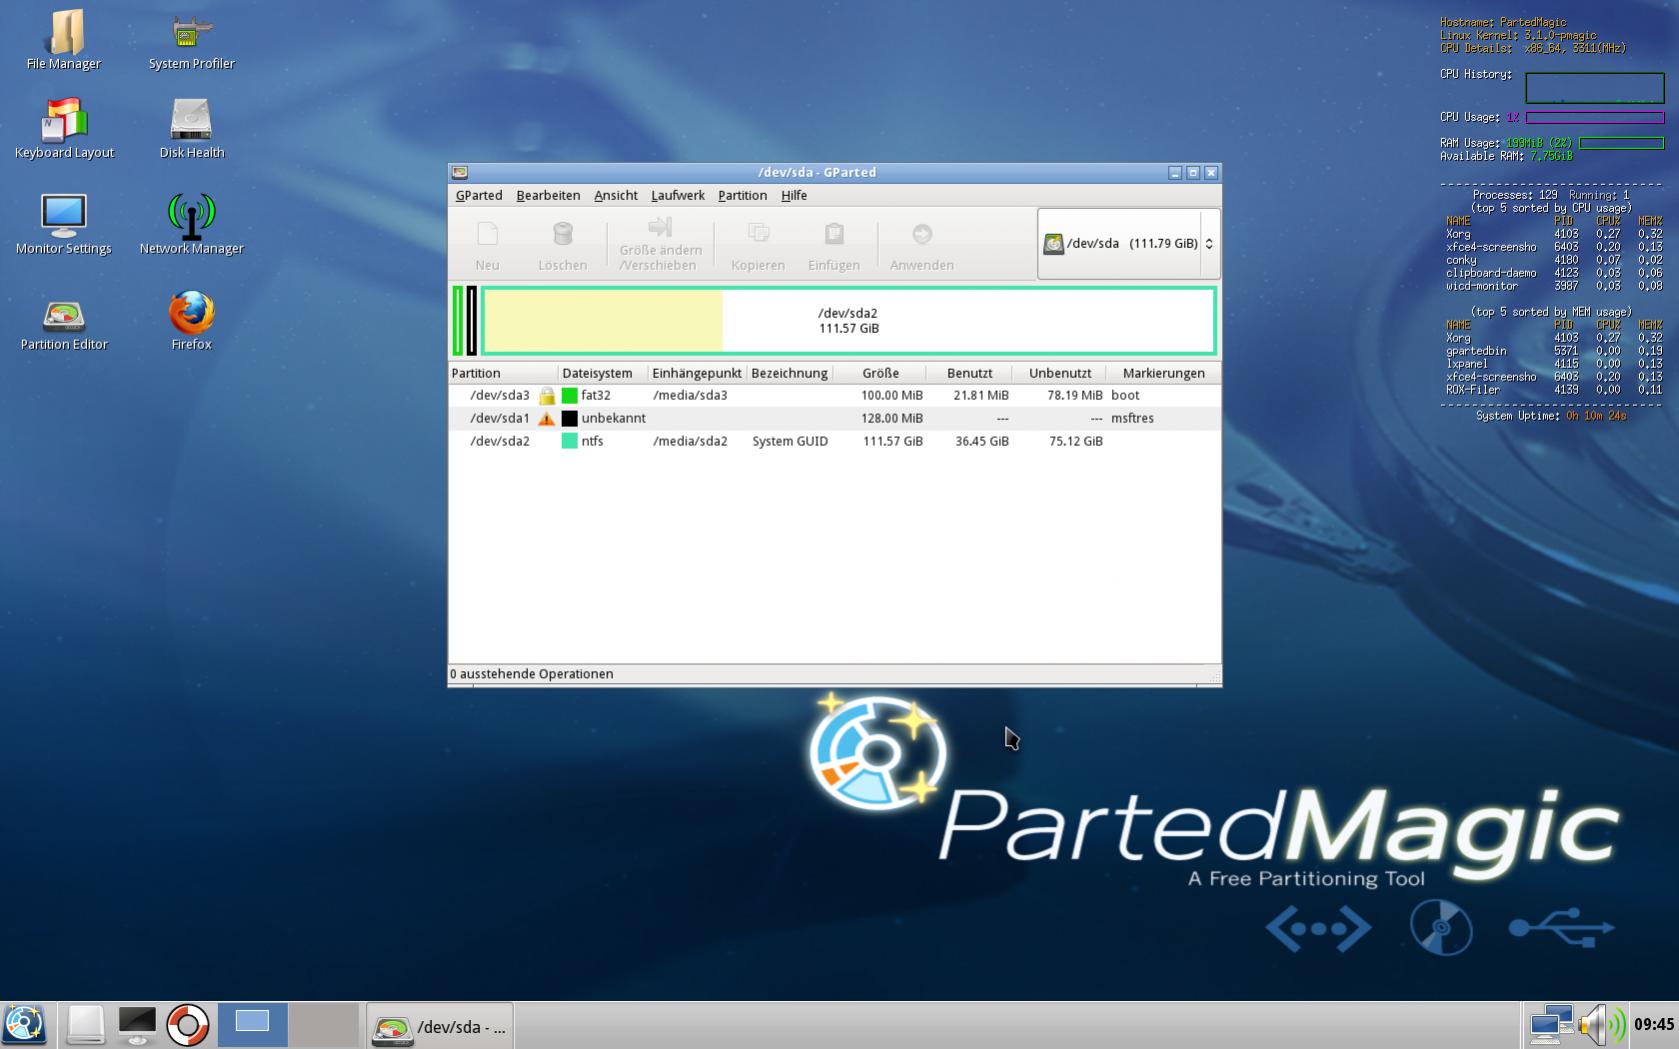
Task: Click the 09:45 clock in the taskbar
Action: click(x=1654, y=1024)
